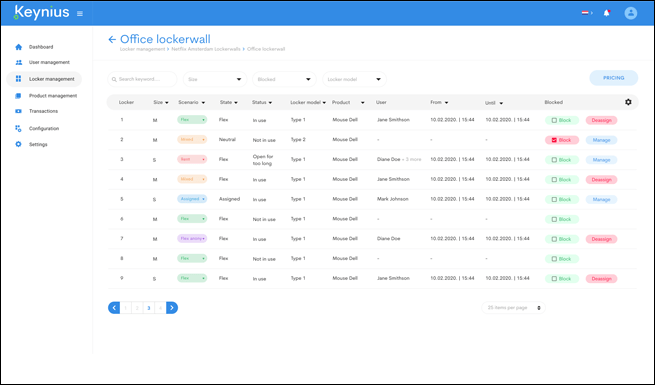Click the Dashboard home icon in sidebar
The height and width of the screenshot is (385, 655).
click(18, 47)
